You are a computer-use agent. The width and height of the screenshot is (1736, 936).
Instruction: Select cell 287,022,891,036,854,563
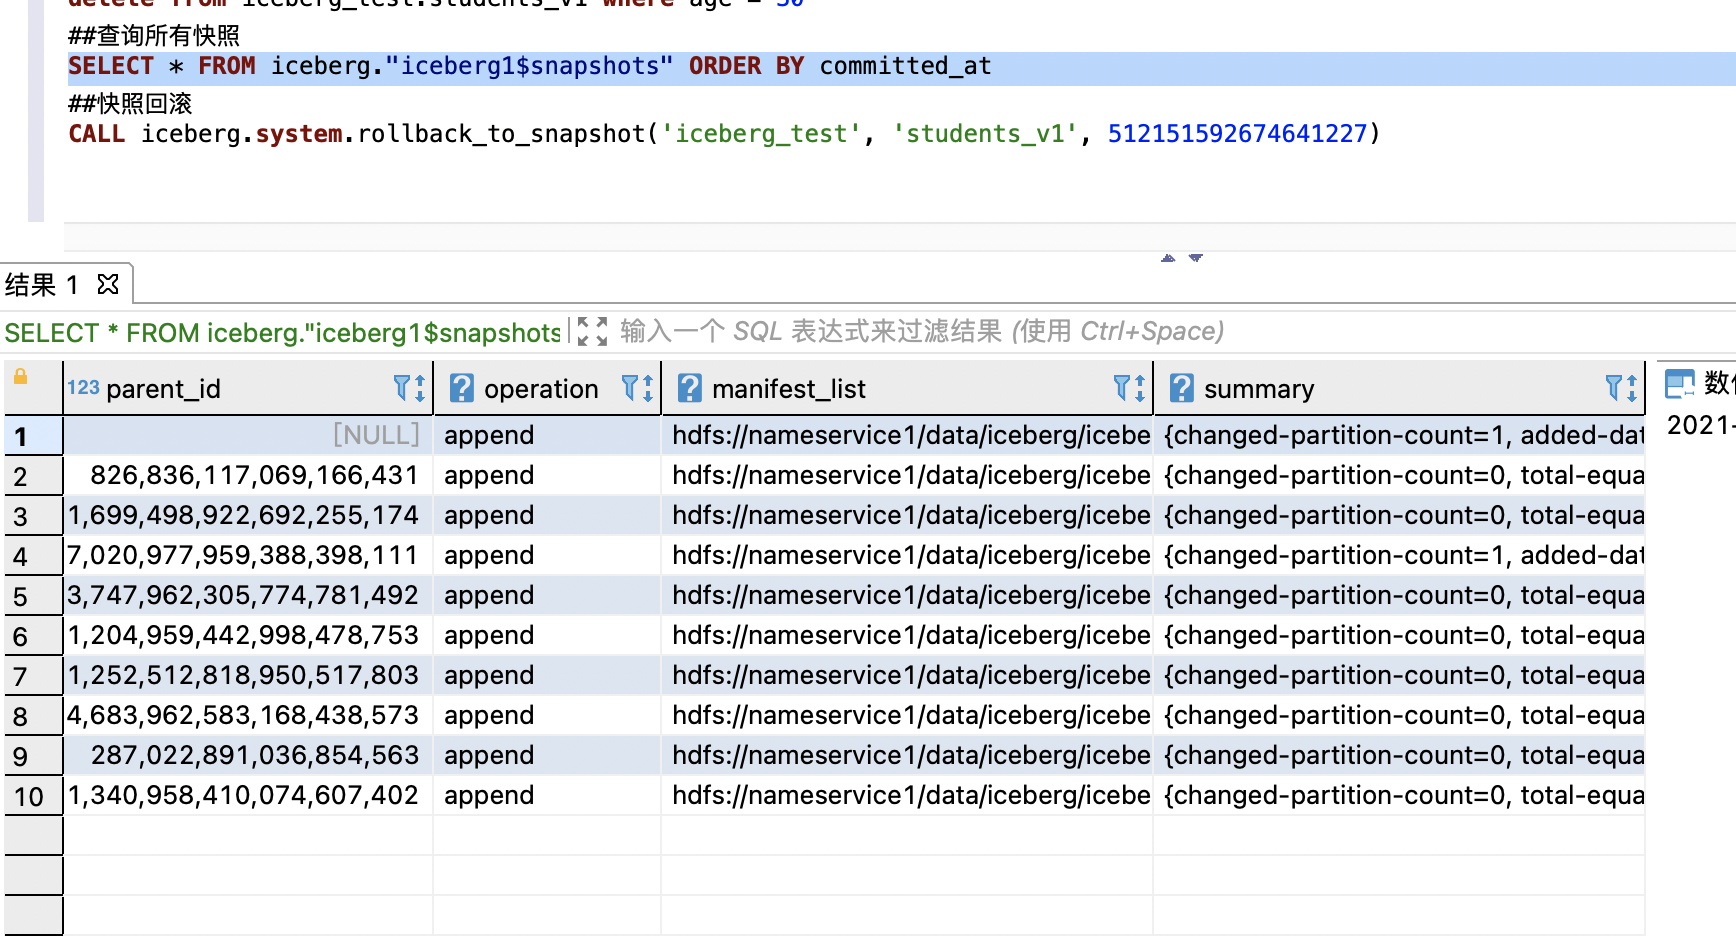248,755
